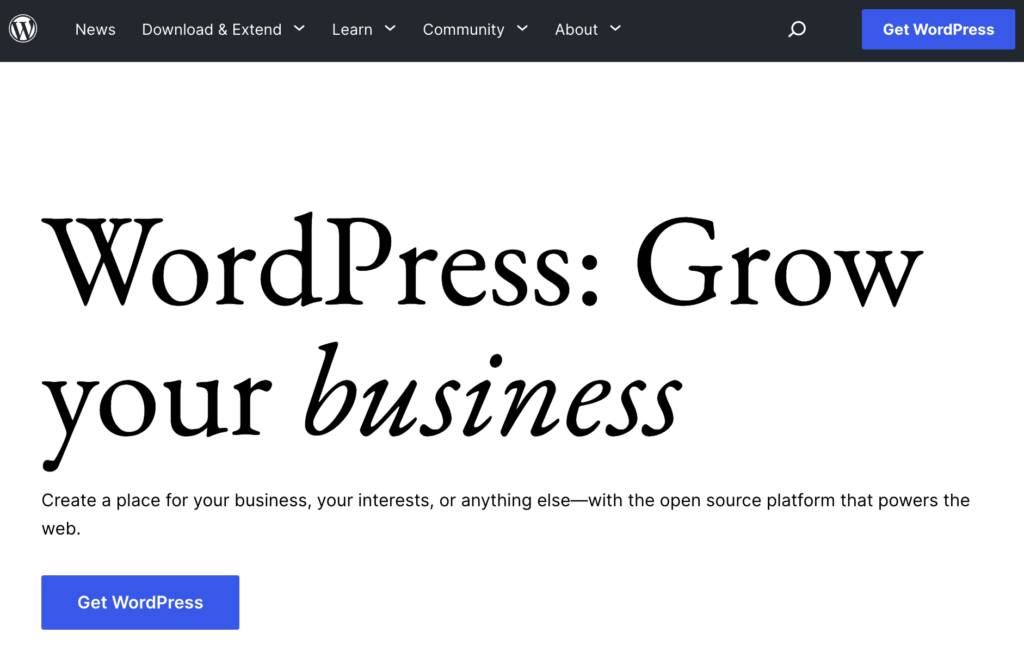
Task: Expand the Community dropdown chevron
Action: point(522,29)
